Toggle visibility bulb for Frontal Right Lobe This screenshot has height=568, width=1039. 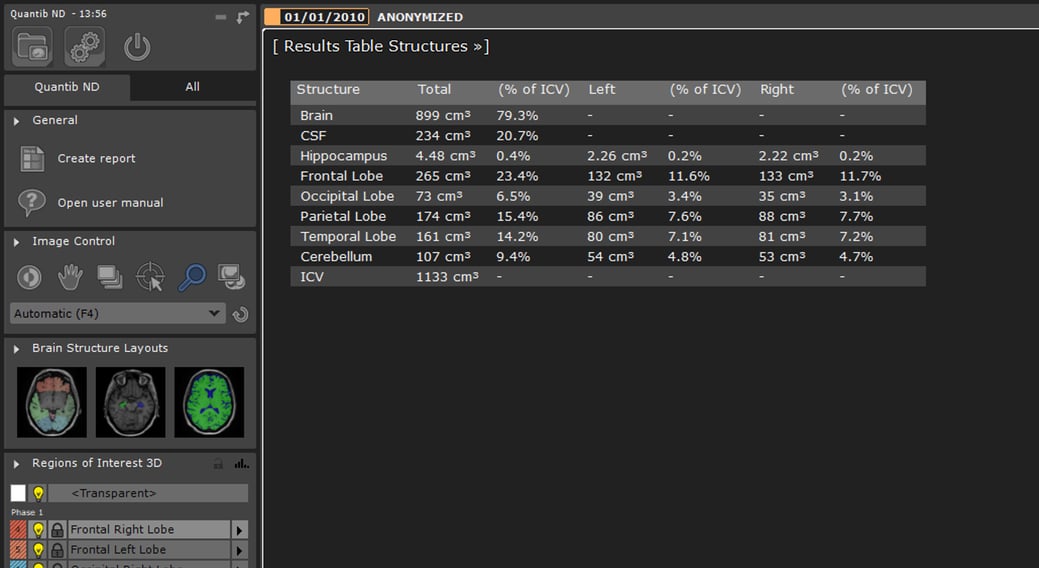[x=39, y=530]
